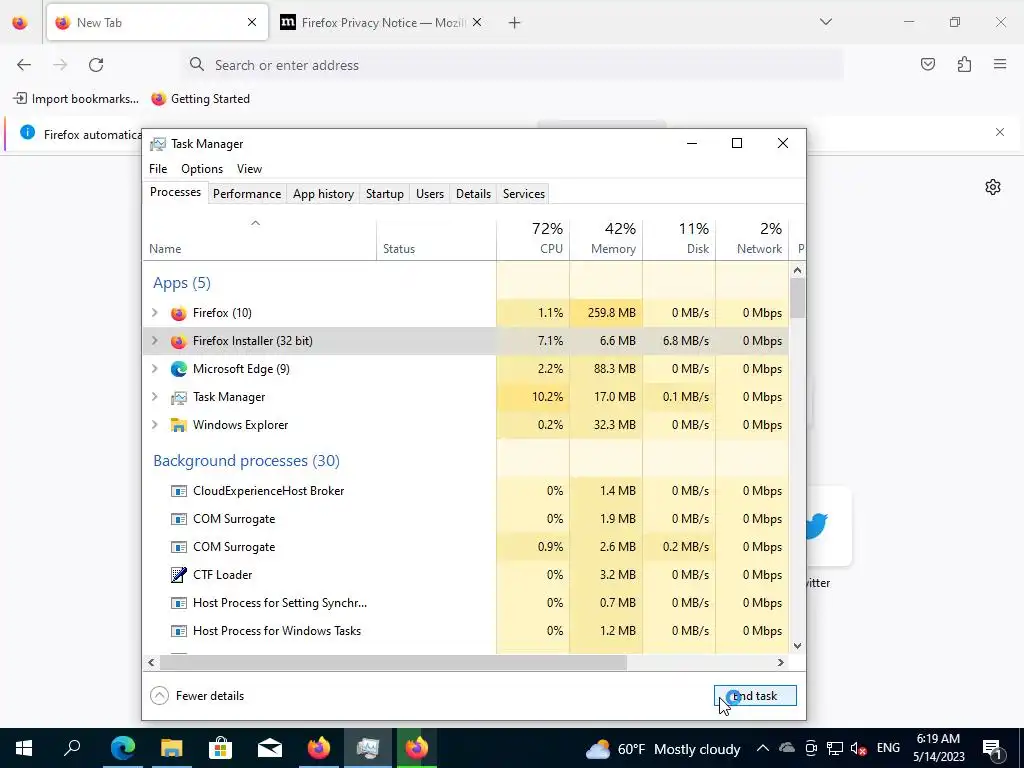
Task: Click the Firefox reload page icon
Action: (x=96, y=65)
